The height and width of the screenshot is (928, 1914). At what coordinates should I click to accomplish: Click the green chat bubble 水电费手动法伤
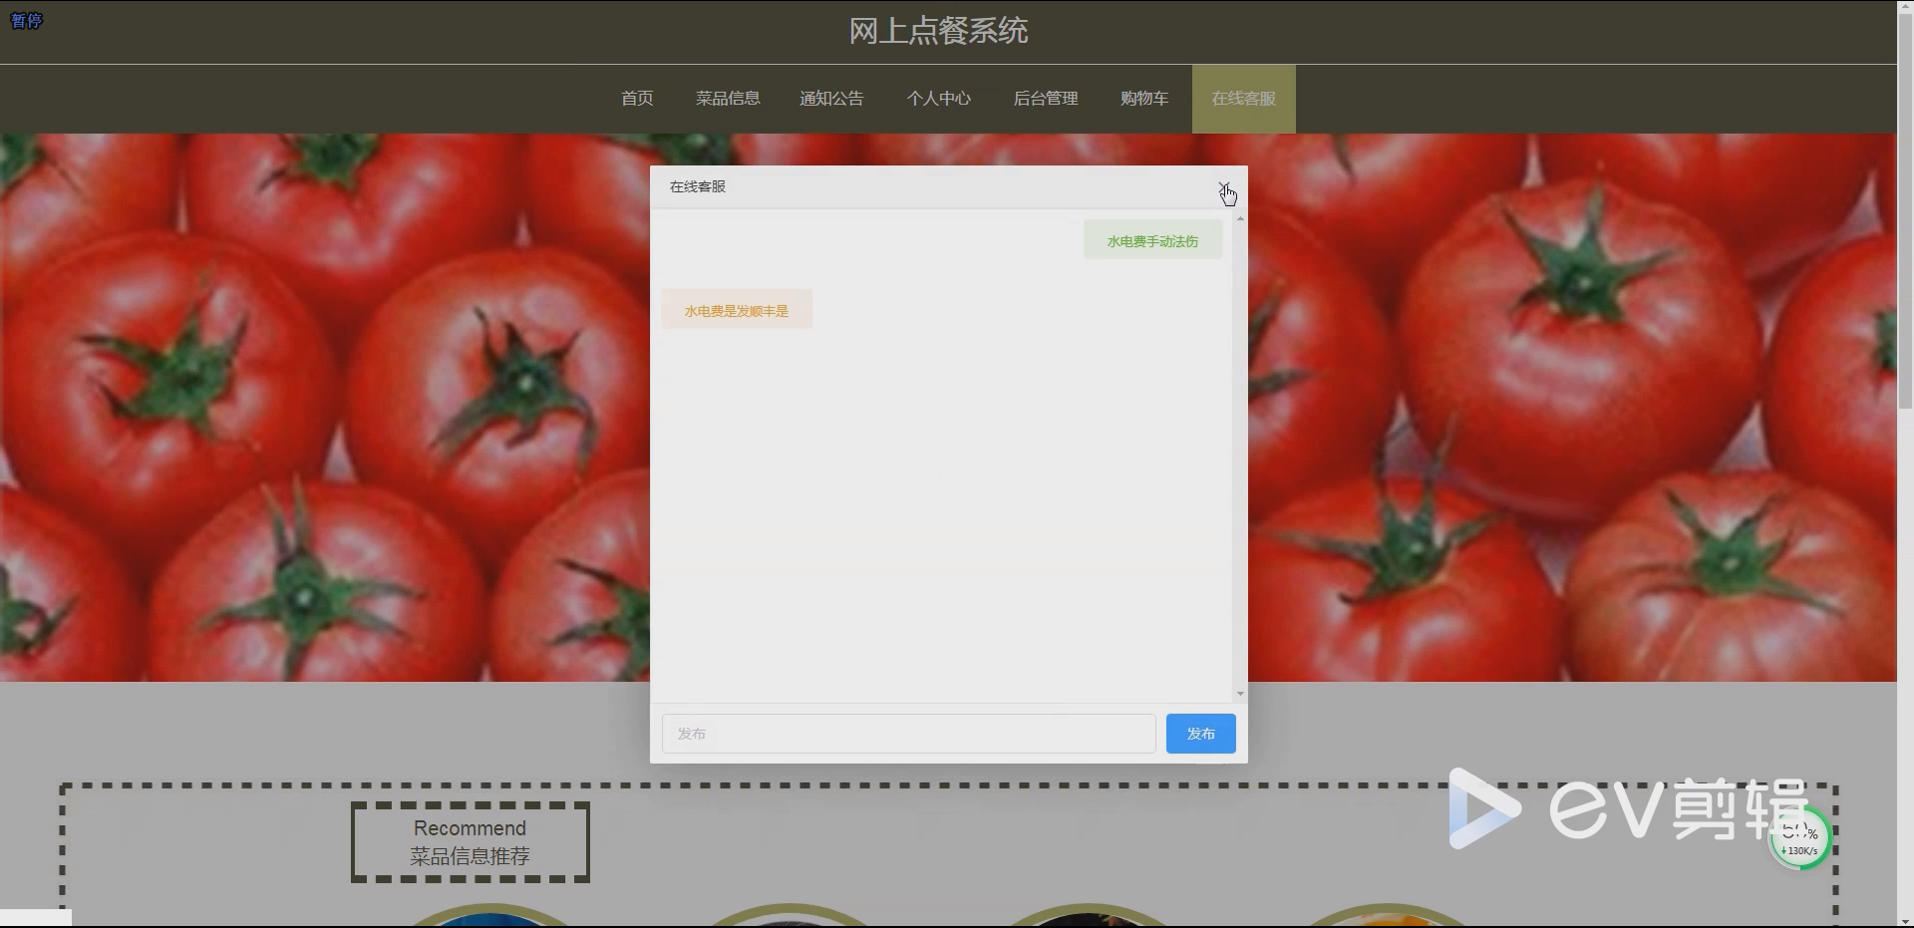point(1152,241)
